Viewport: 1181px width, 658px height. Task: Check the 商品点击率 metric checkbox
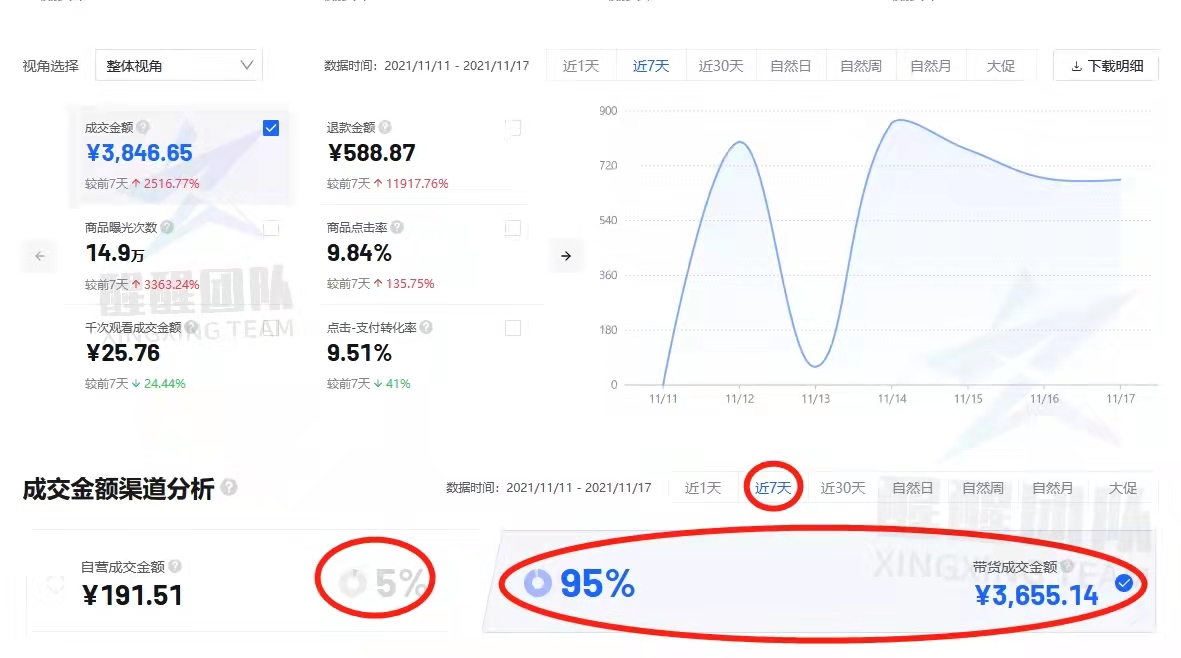click(x=513, y=228)
